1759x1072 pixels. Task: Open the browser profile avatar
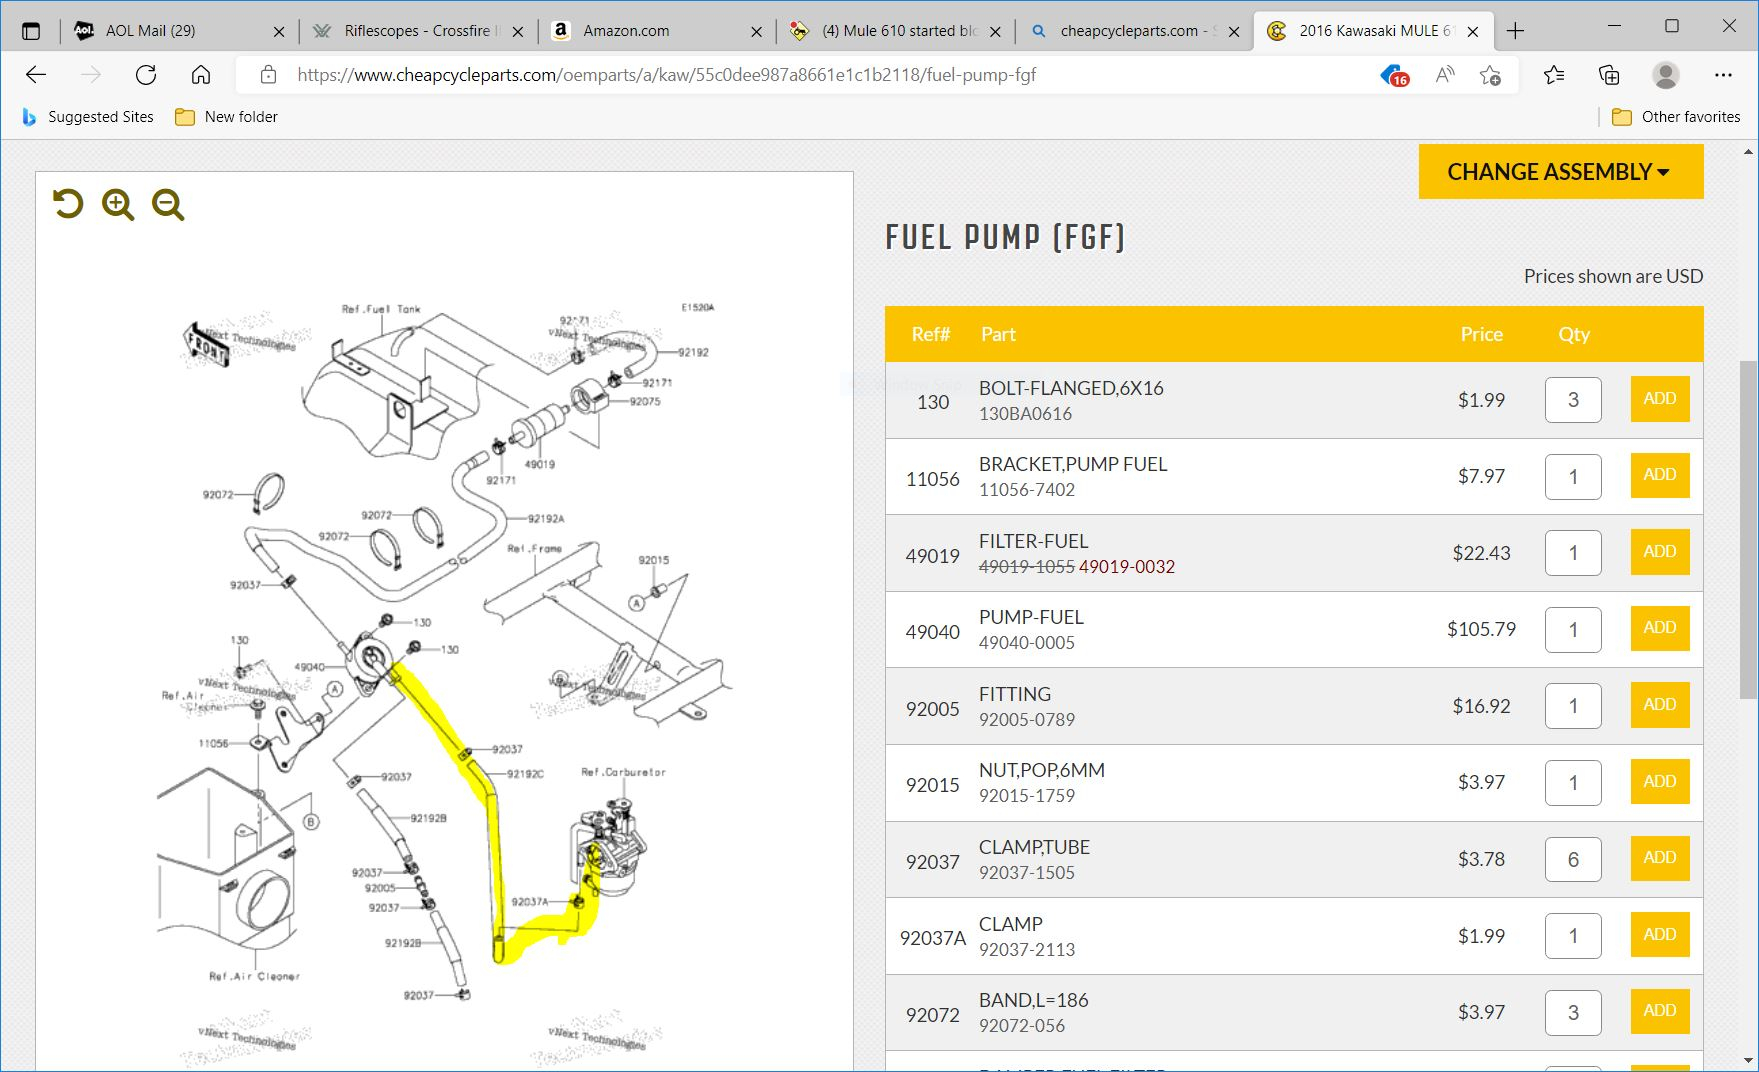point(1665,75)
